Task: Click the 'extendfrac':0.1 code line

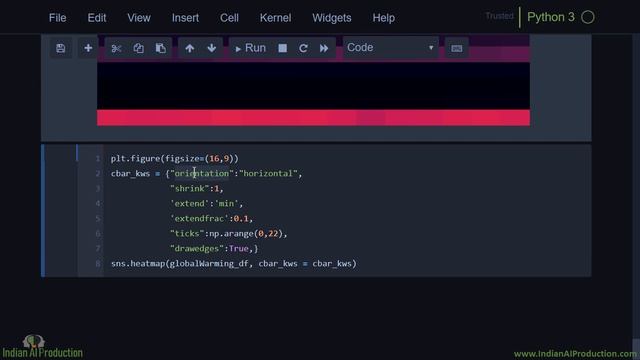Action: pos(211,218)
